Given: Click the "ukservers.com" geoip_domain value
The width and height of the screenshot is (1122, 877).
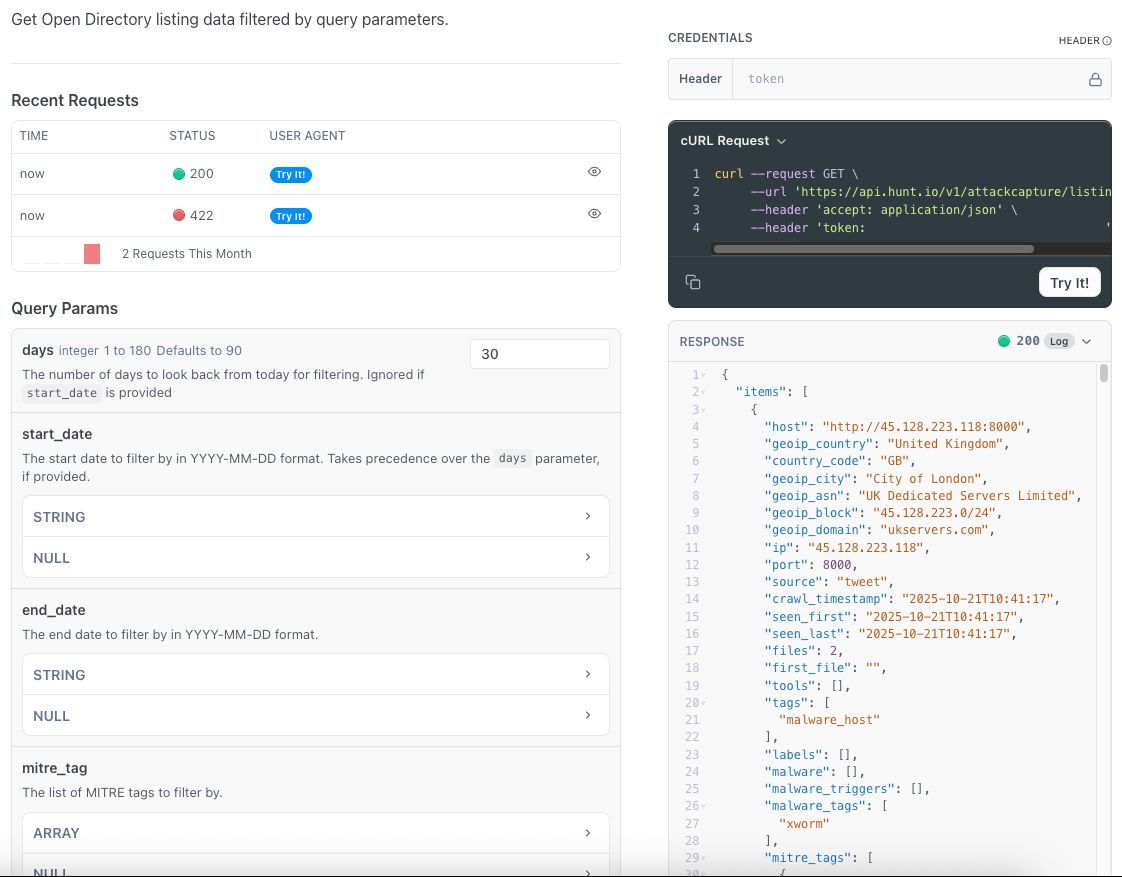Looking at the screenshot, I should 937,530.
